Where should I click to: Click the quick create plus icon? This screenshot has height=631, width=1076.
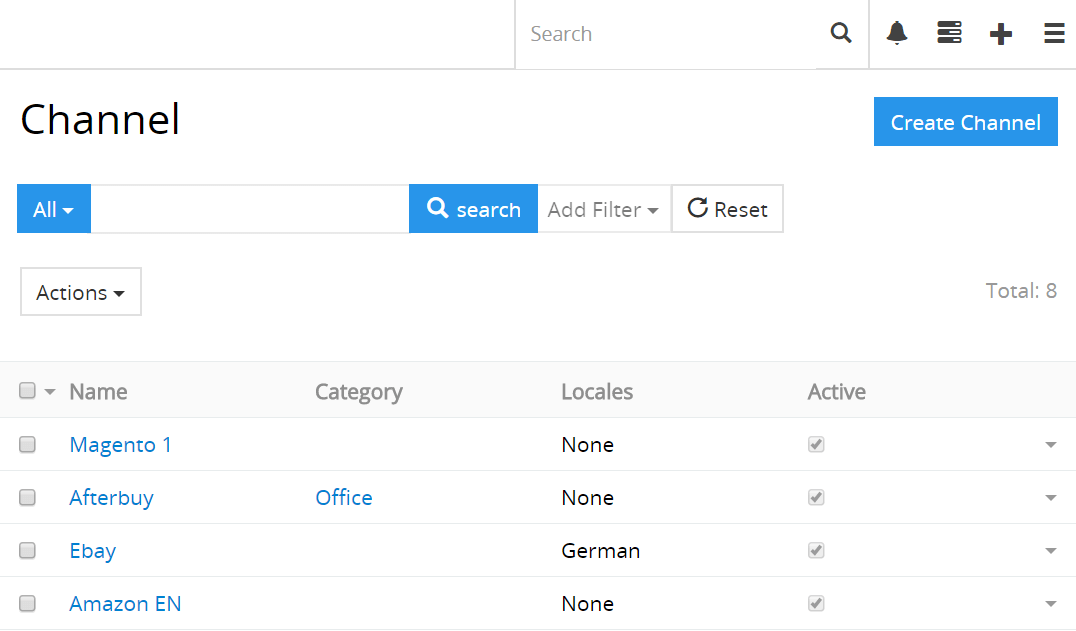pyautogui.click(x=1000, y=34)
